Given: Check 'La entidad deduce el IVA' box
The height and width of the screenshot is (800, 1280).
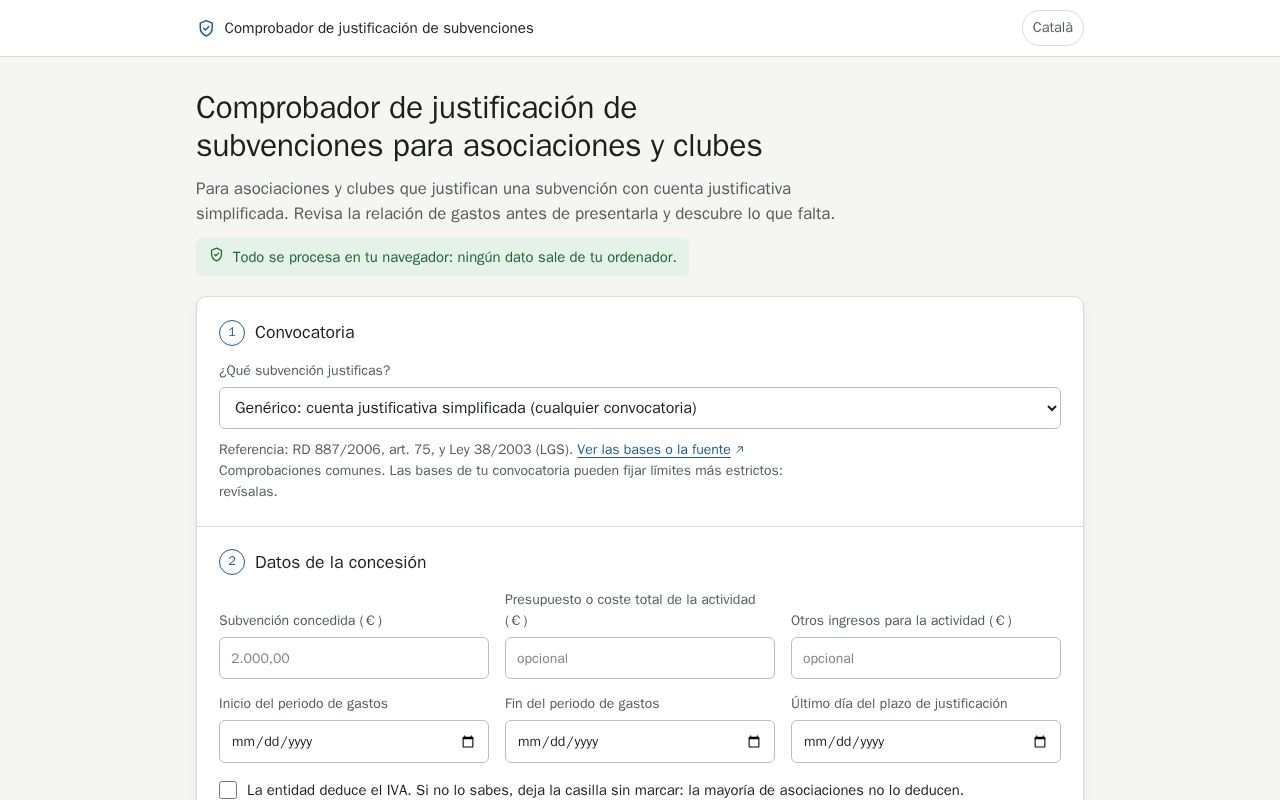Looking at the screenshot, I should click(228, 790).
